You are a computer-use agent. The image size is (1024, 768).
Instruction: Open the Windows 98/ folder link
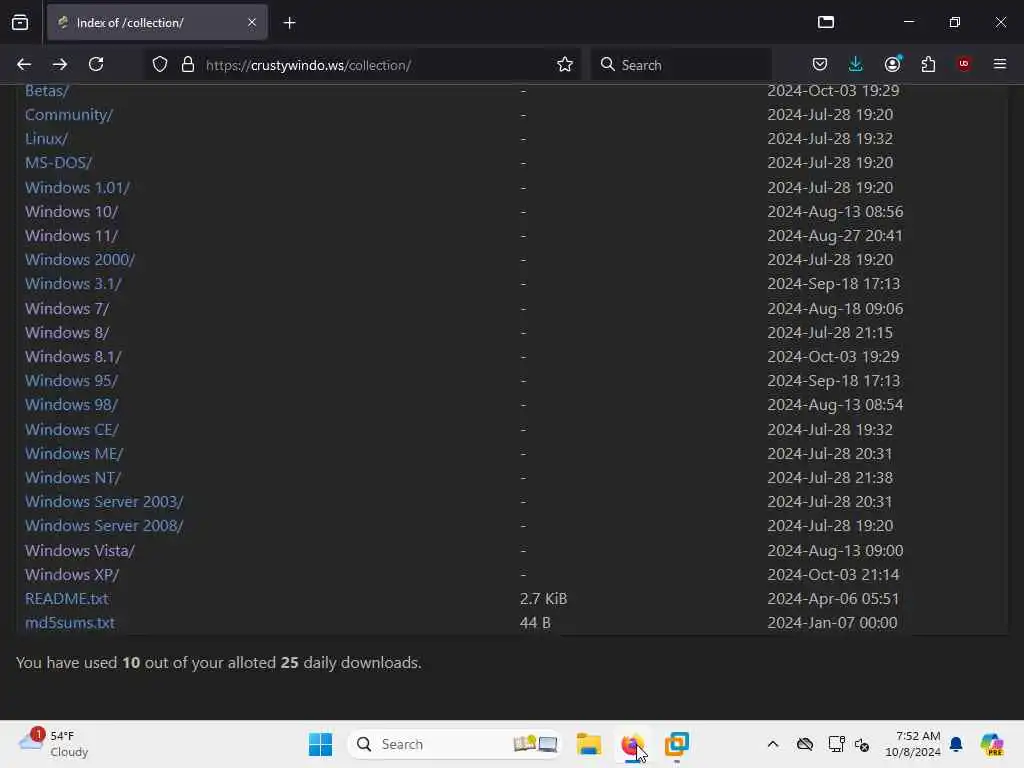71,405
